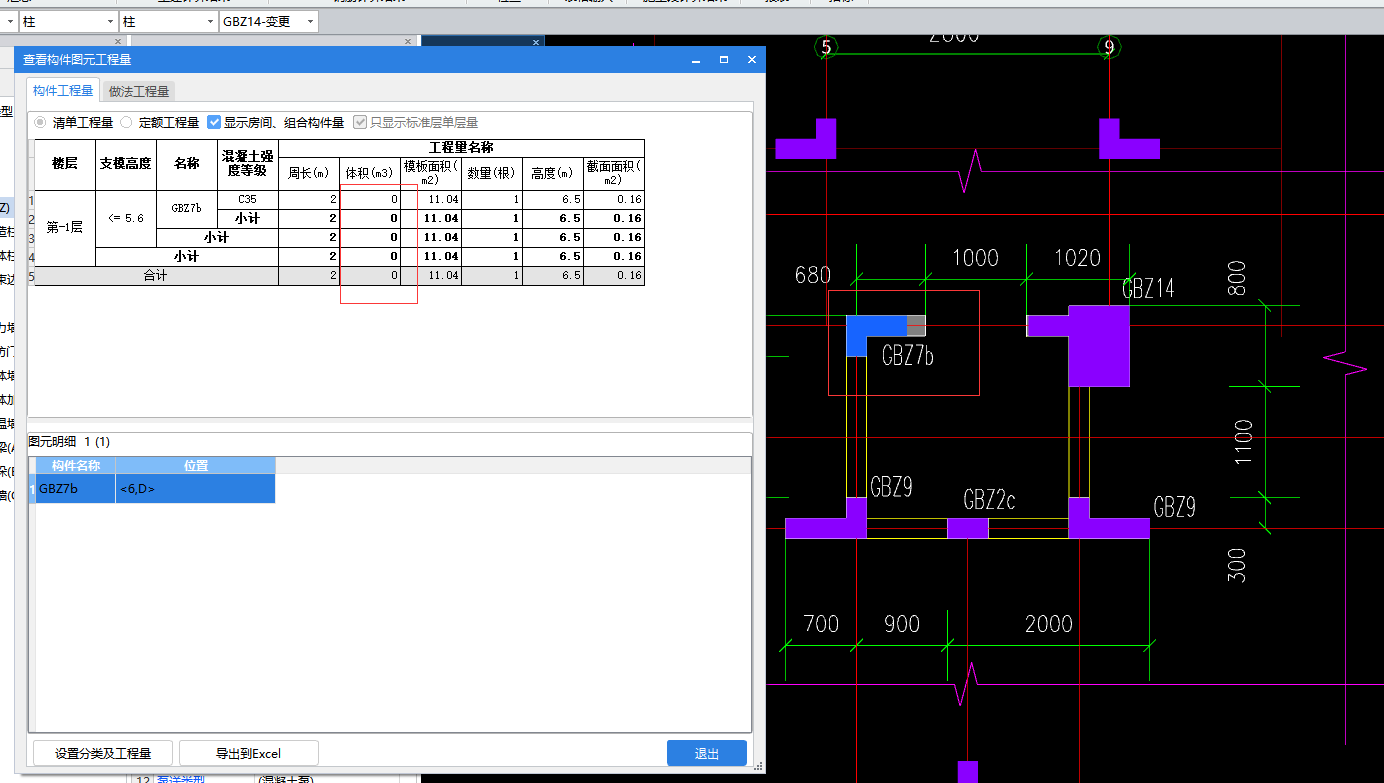Close the dark blue drawing tab

pos(537,43)
